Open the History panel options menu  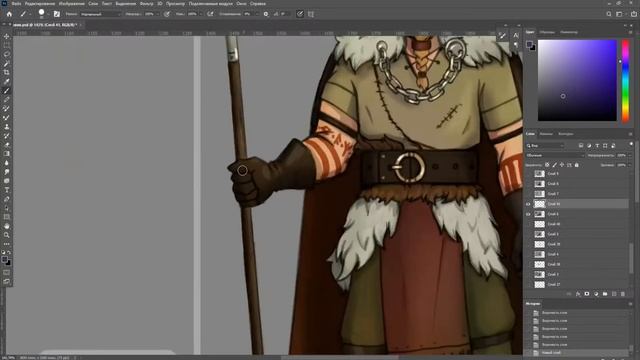click(631, 304)
